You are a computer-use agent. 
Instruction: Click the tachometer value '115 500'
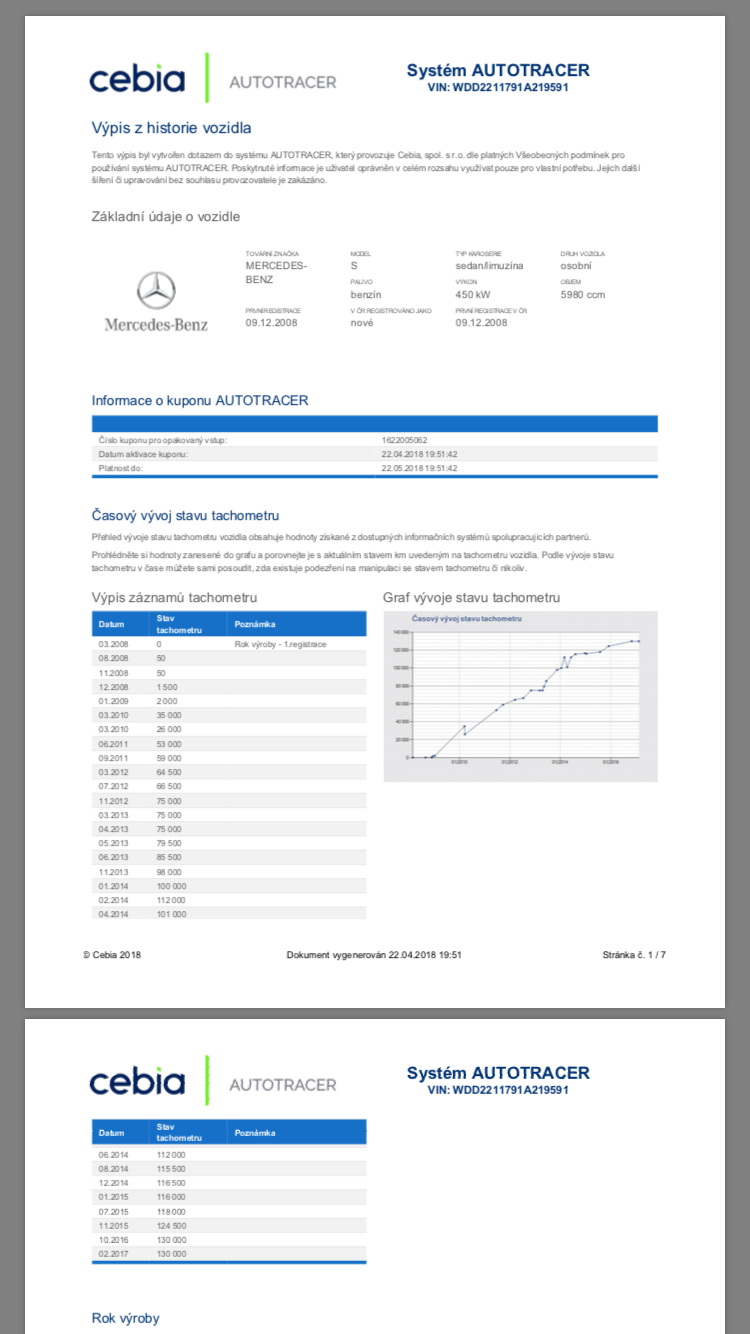coord(171,1168)
